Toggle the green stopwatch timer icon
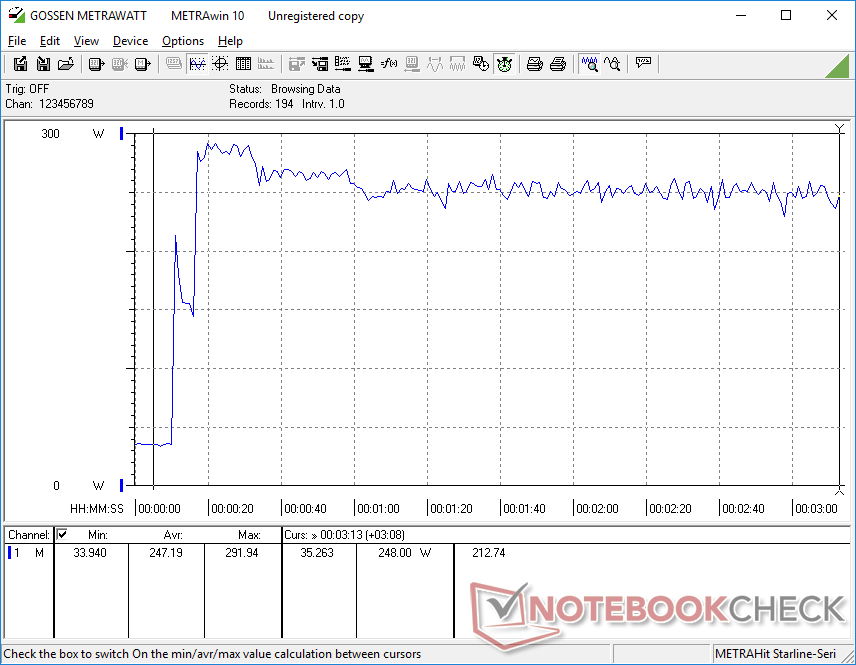Viewport: 856px width, 665px height. pyautogui.click(x=504, y=64)
